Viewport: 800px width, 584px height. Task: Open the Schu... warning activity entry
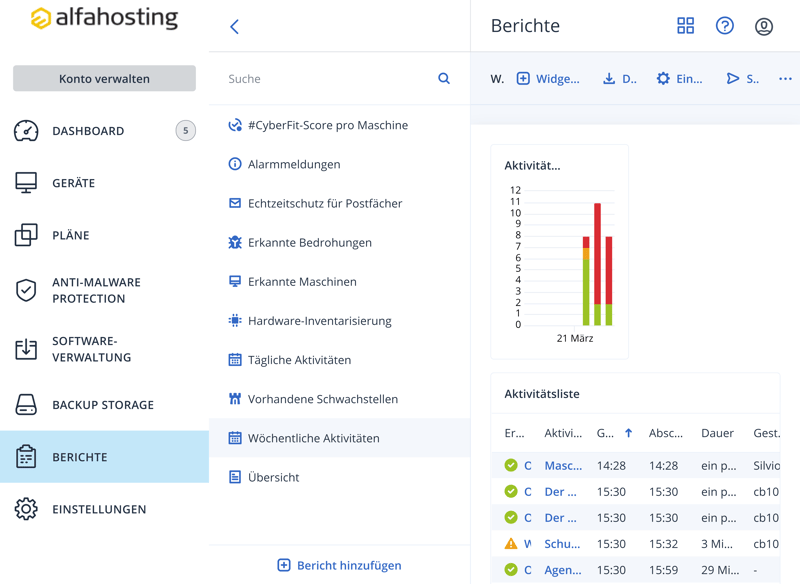pyautogui.click(x=562, y=544)
